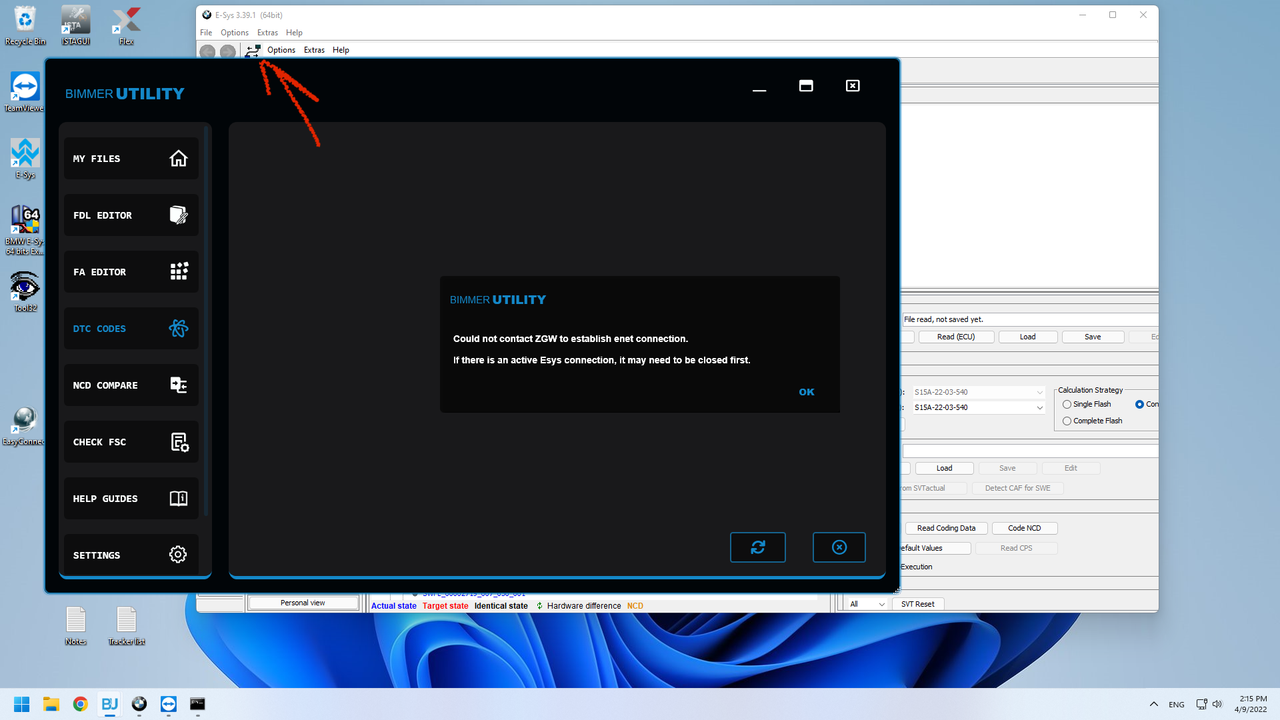
Task: Click 'File read, not saved yet.' field
Action: 1029,319
